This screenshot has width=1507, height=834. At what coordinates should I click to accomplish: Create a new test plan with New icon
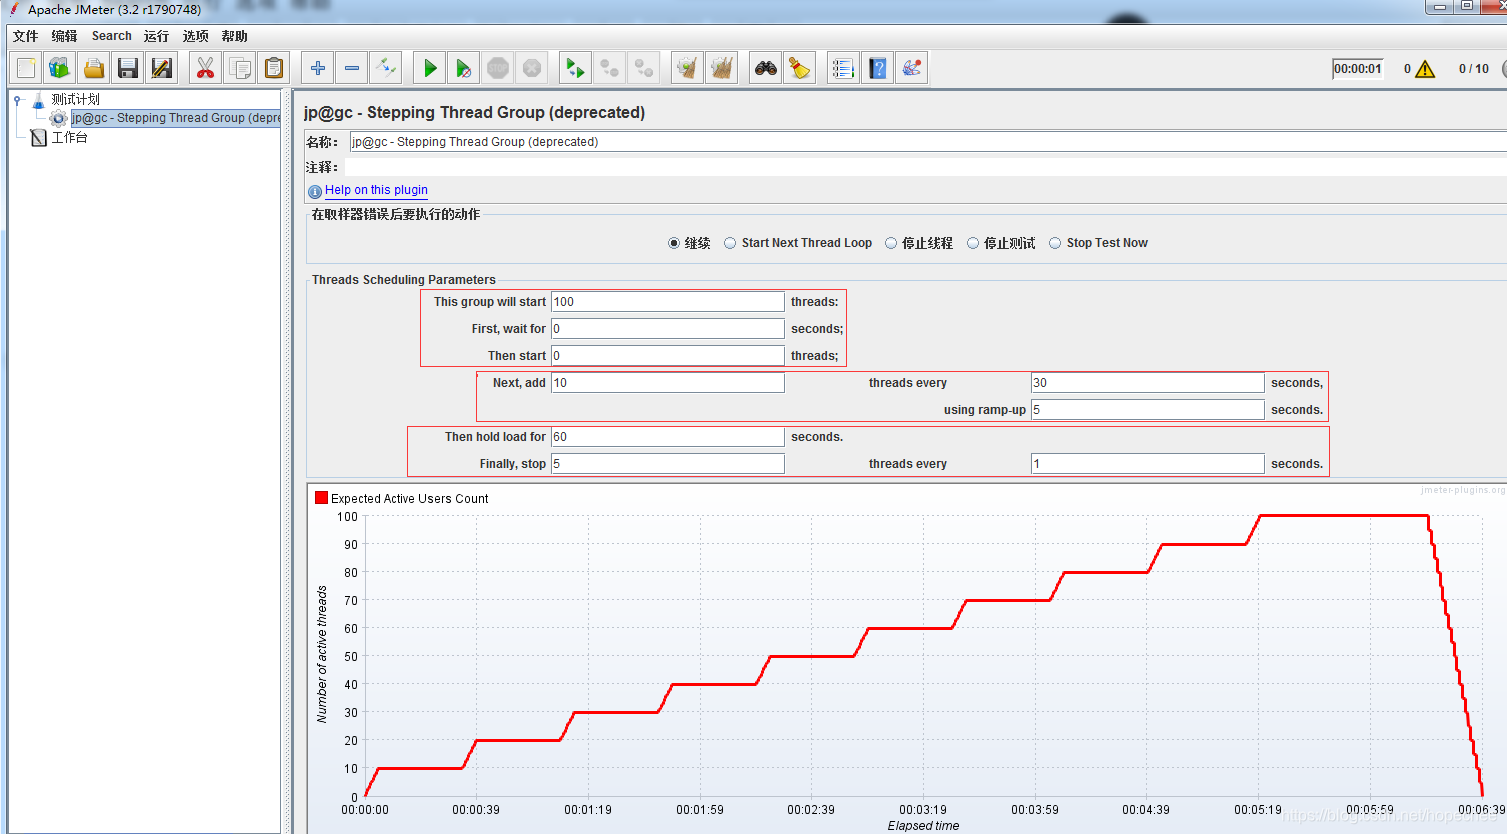[26, 68]
